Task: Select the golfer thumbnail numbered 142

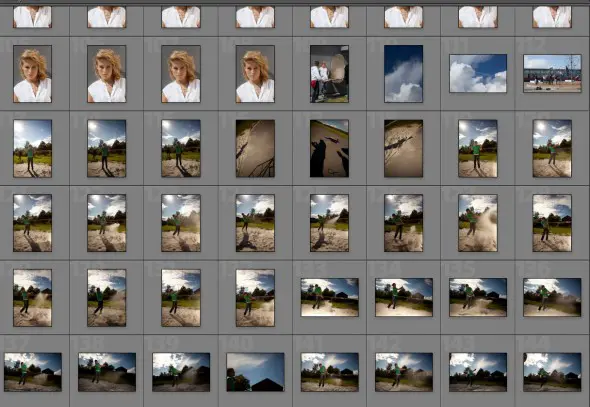Action: [x=403, y=372]
